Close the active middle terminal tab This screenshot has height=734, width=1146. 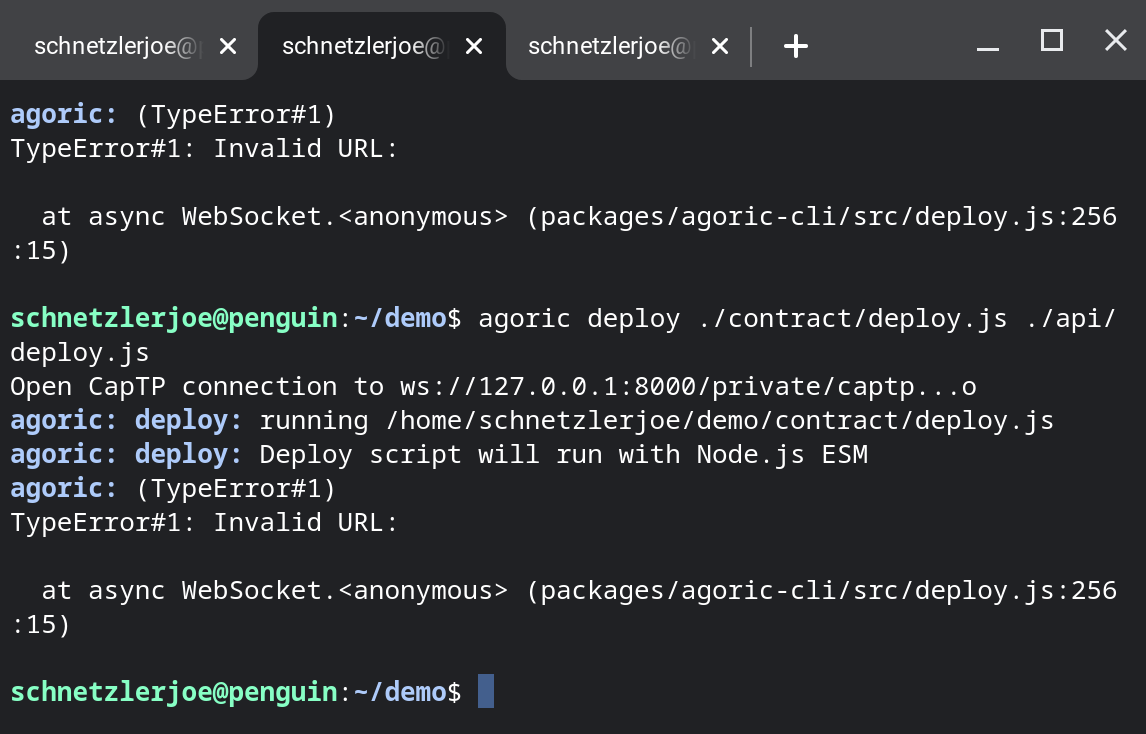coord(474,45)
